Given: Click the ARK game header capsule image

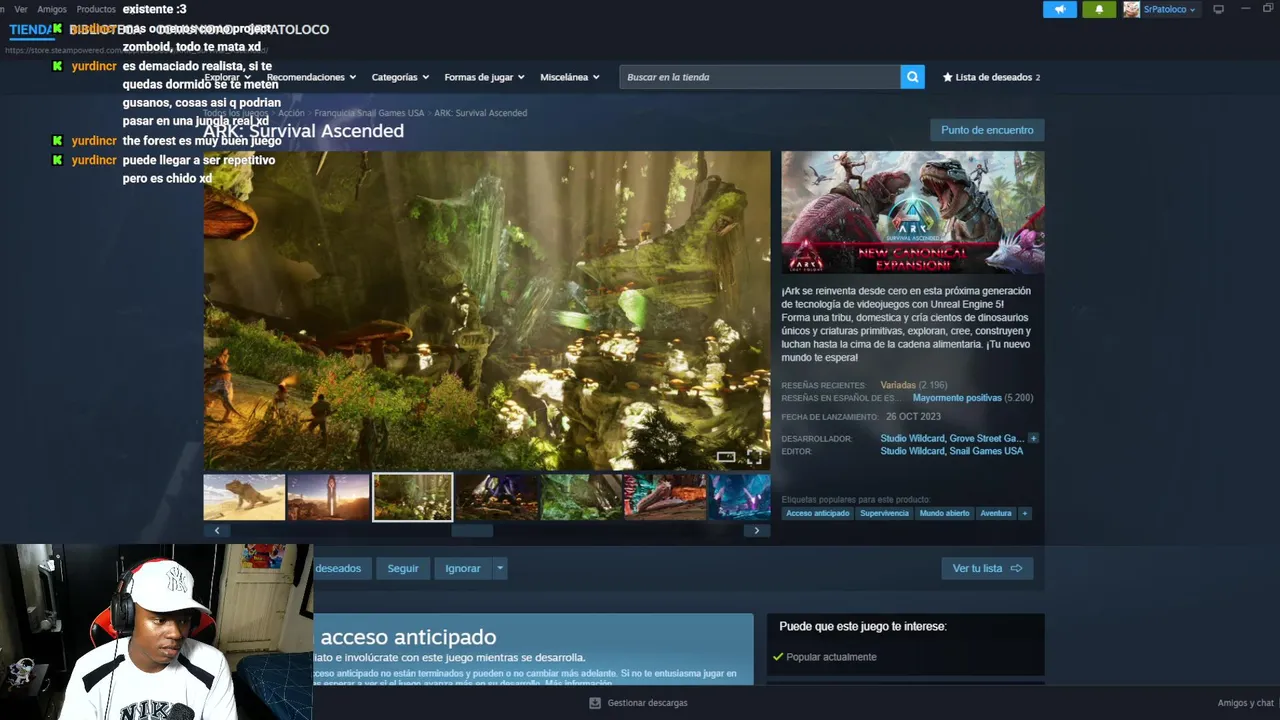Looking at the screenshot, I should tap(913, 213).
